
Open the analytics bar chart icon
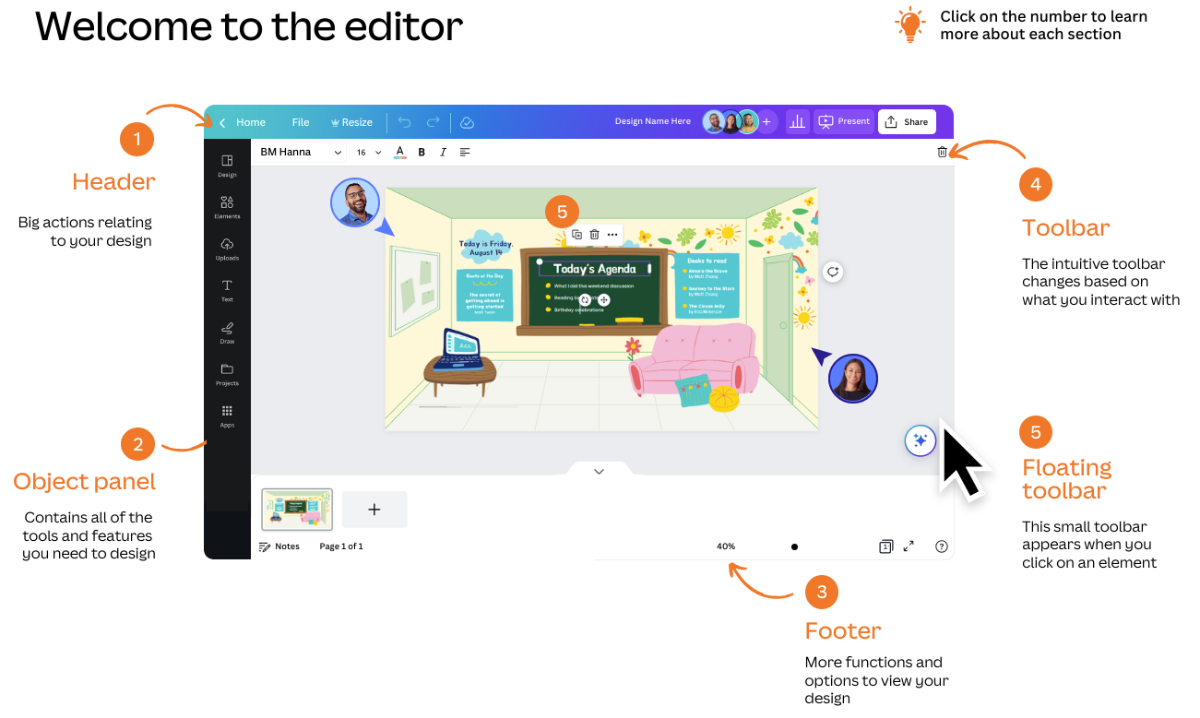tap(797, 122)
